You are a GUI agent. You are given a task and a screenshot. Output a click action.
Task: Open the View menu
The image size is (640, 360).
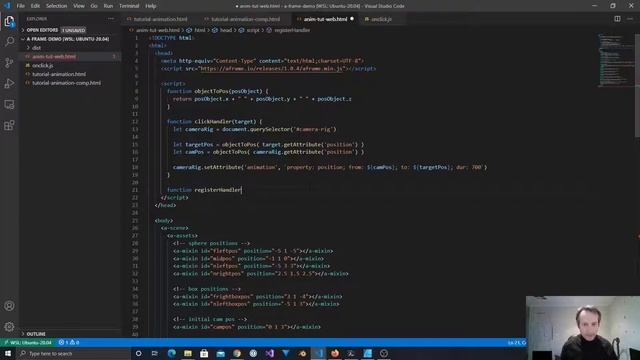click(x=79, y=6)
